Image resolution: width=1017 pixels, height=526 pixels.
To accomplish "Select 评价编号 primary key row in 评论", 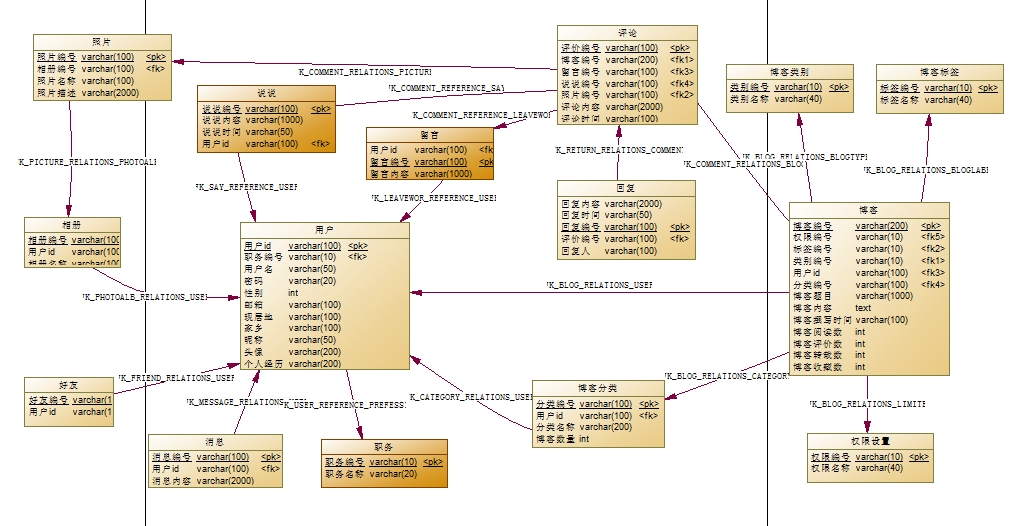I will [x=626, y=48].
